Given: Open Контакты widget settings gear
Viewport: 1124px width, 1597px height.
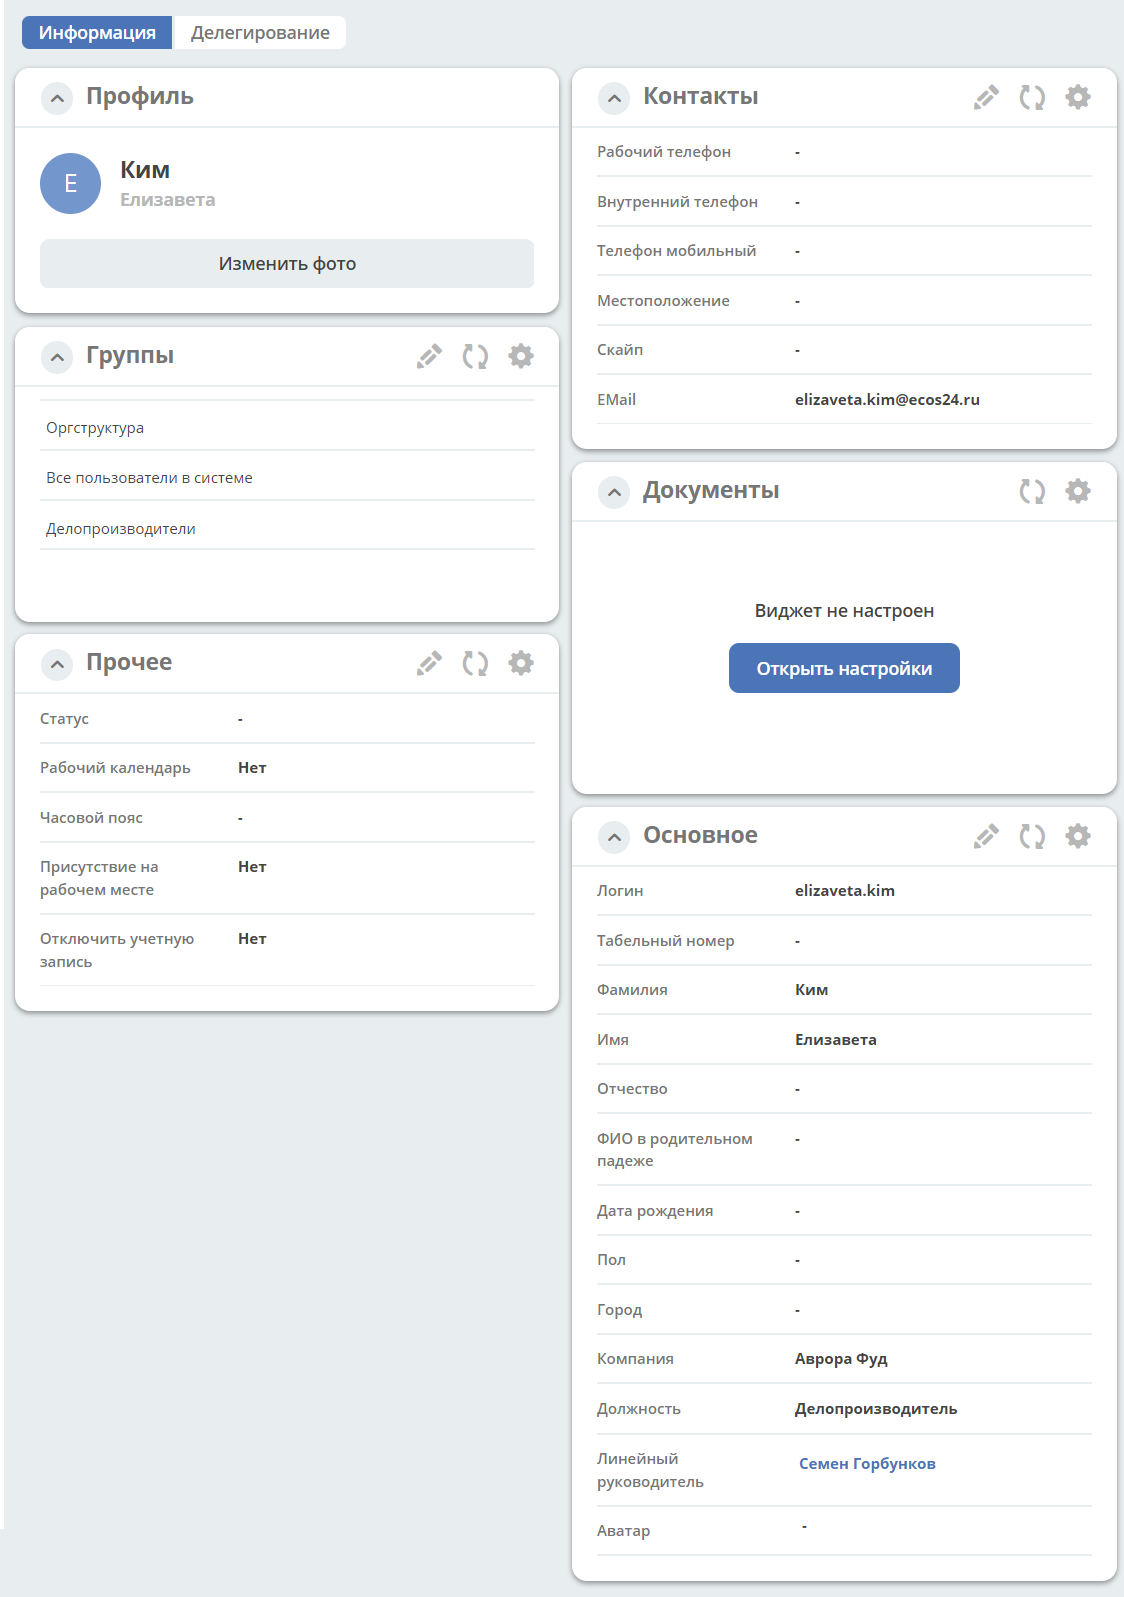Looking at the screenshot, I should [x=1078, y=97].
